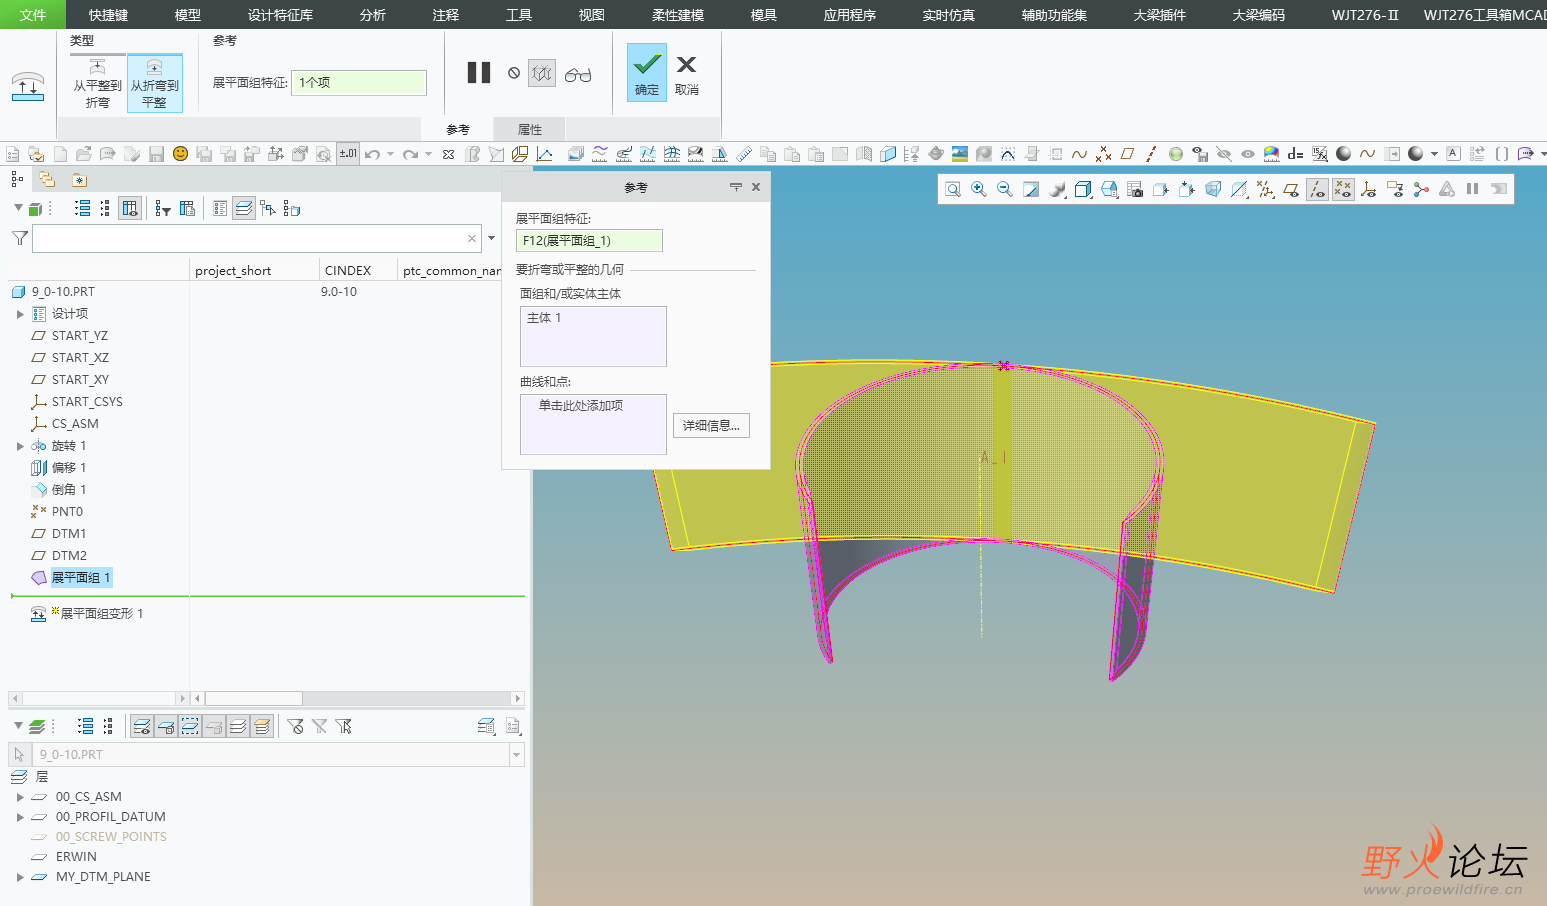Click the green checkmark 确定 button
The width and height of the screenshot is (1547, 906).
coord(647,72)
